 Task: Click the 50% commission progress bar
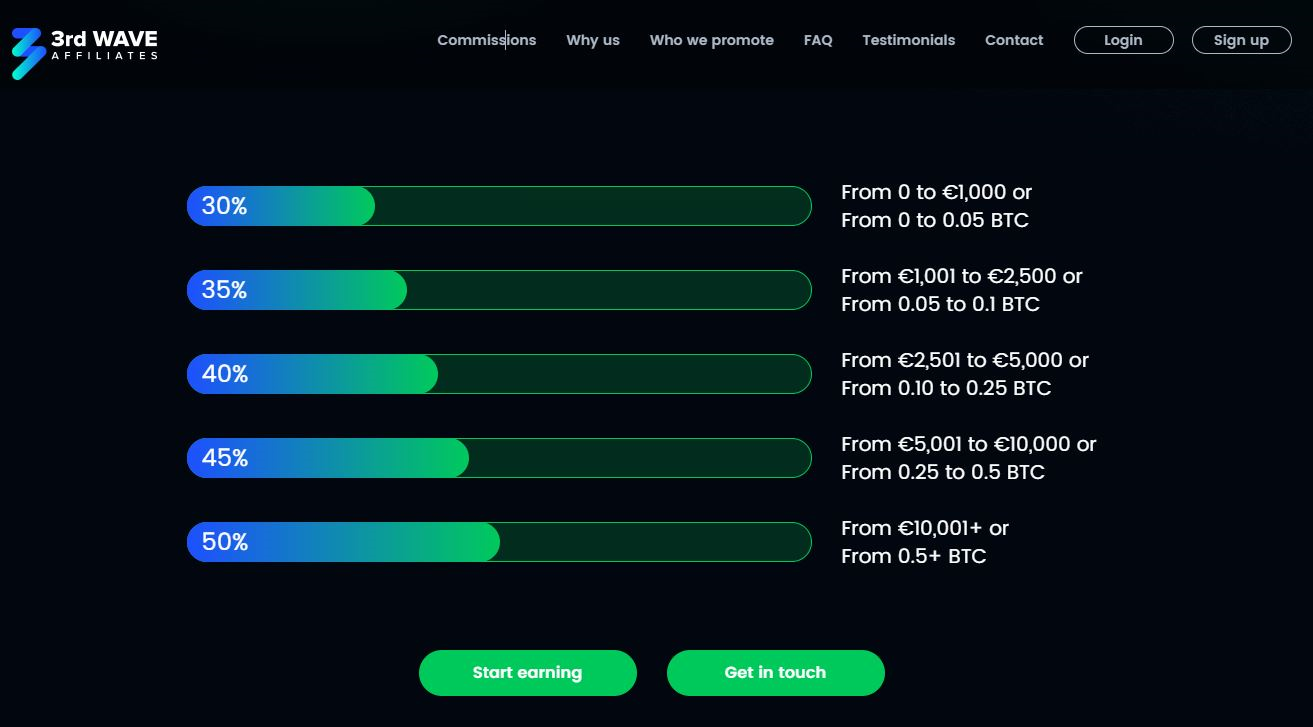(498, 542)
